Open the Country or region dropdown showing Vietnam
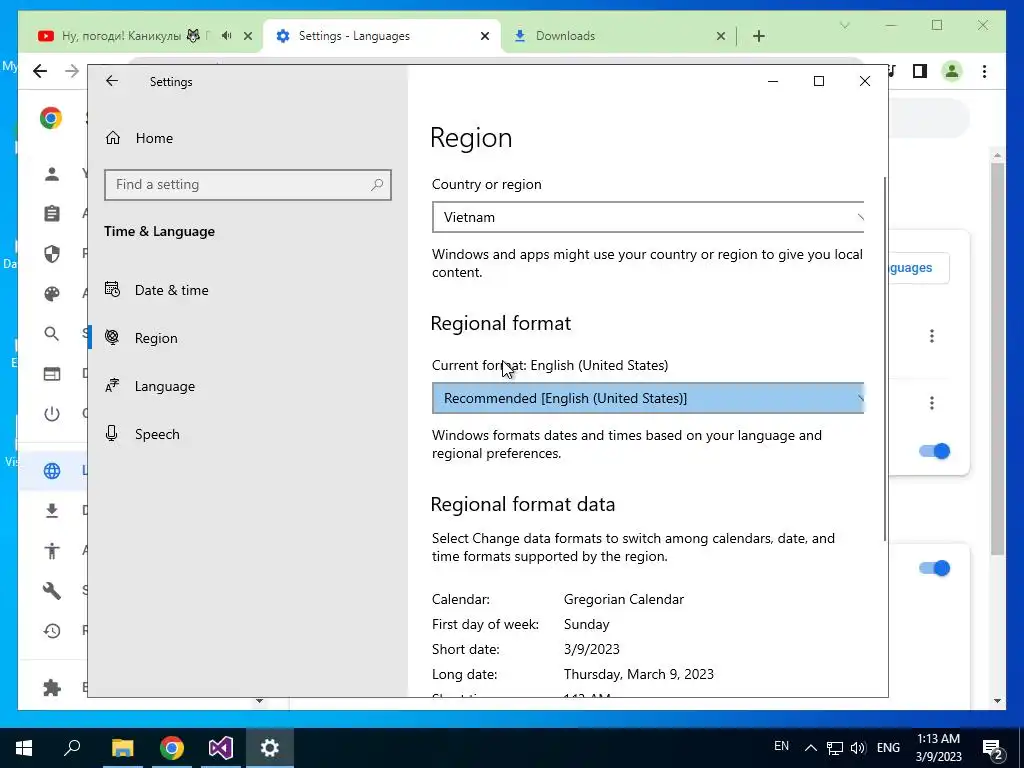Viewport: 1024px width, 768px height. pyautogui.click(x=648, y=217)
